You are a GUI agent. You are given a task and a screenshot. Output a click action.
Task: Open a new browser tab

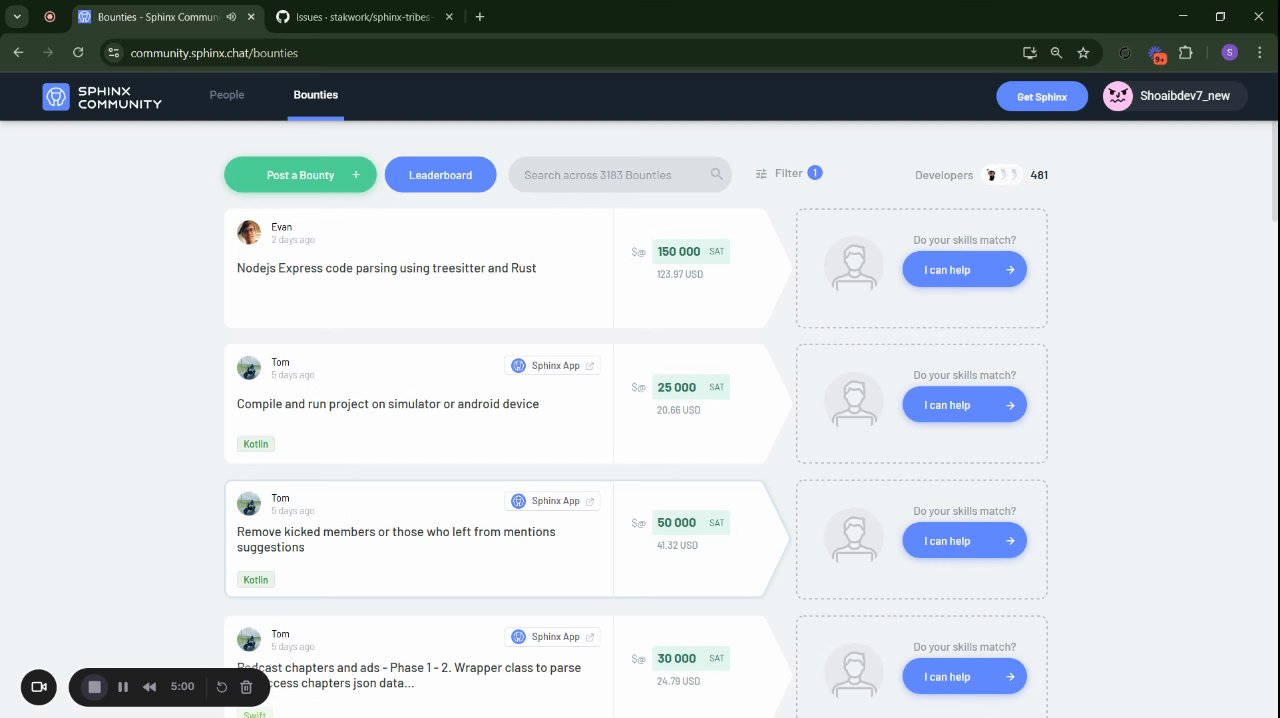[x=480, y=17]
